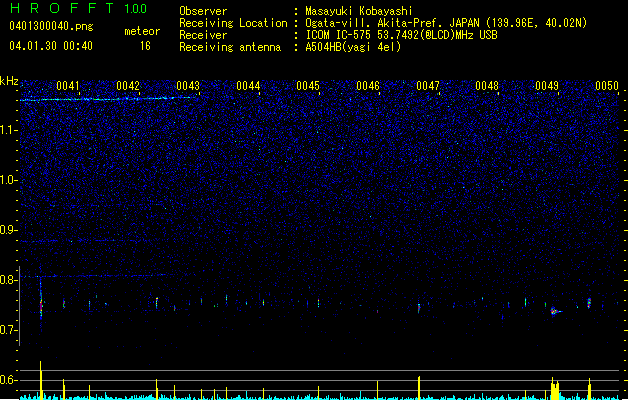Select the meteor count value 16
The width and height of the screenshot is (629, 400).
click(145, 46)
